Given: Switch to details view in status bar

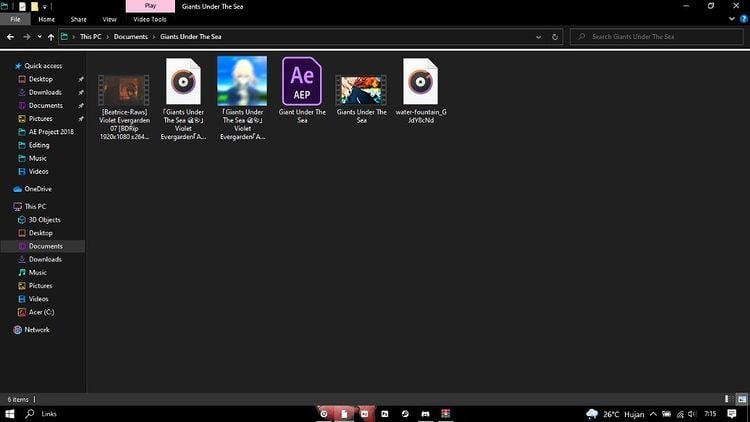Looking at the screenshot, I should tap(728, 399).
